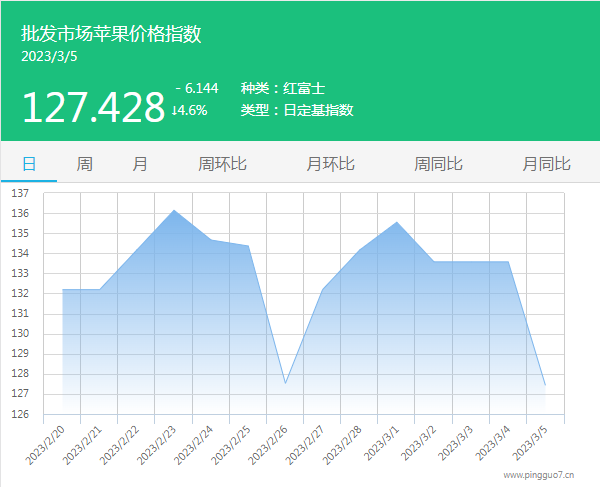Image resolution: width=600 pixels, height=487 pixels.
Task: Click the date 2023/3/5 under the title
Action: coord(49,57)
